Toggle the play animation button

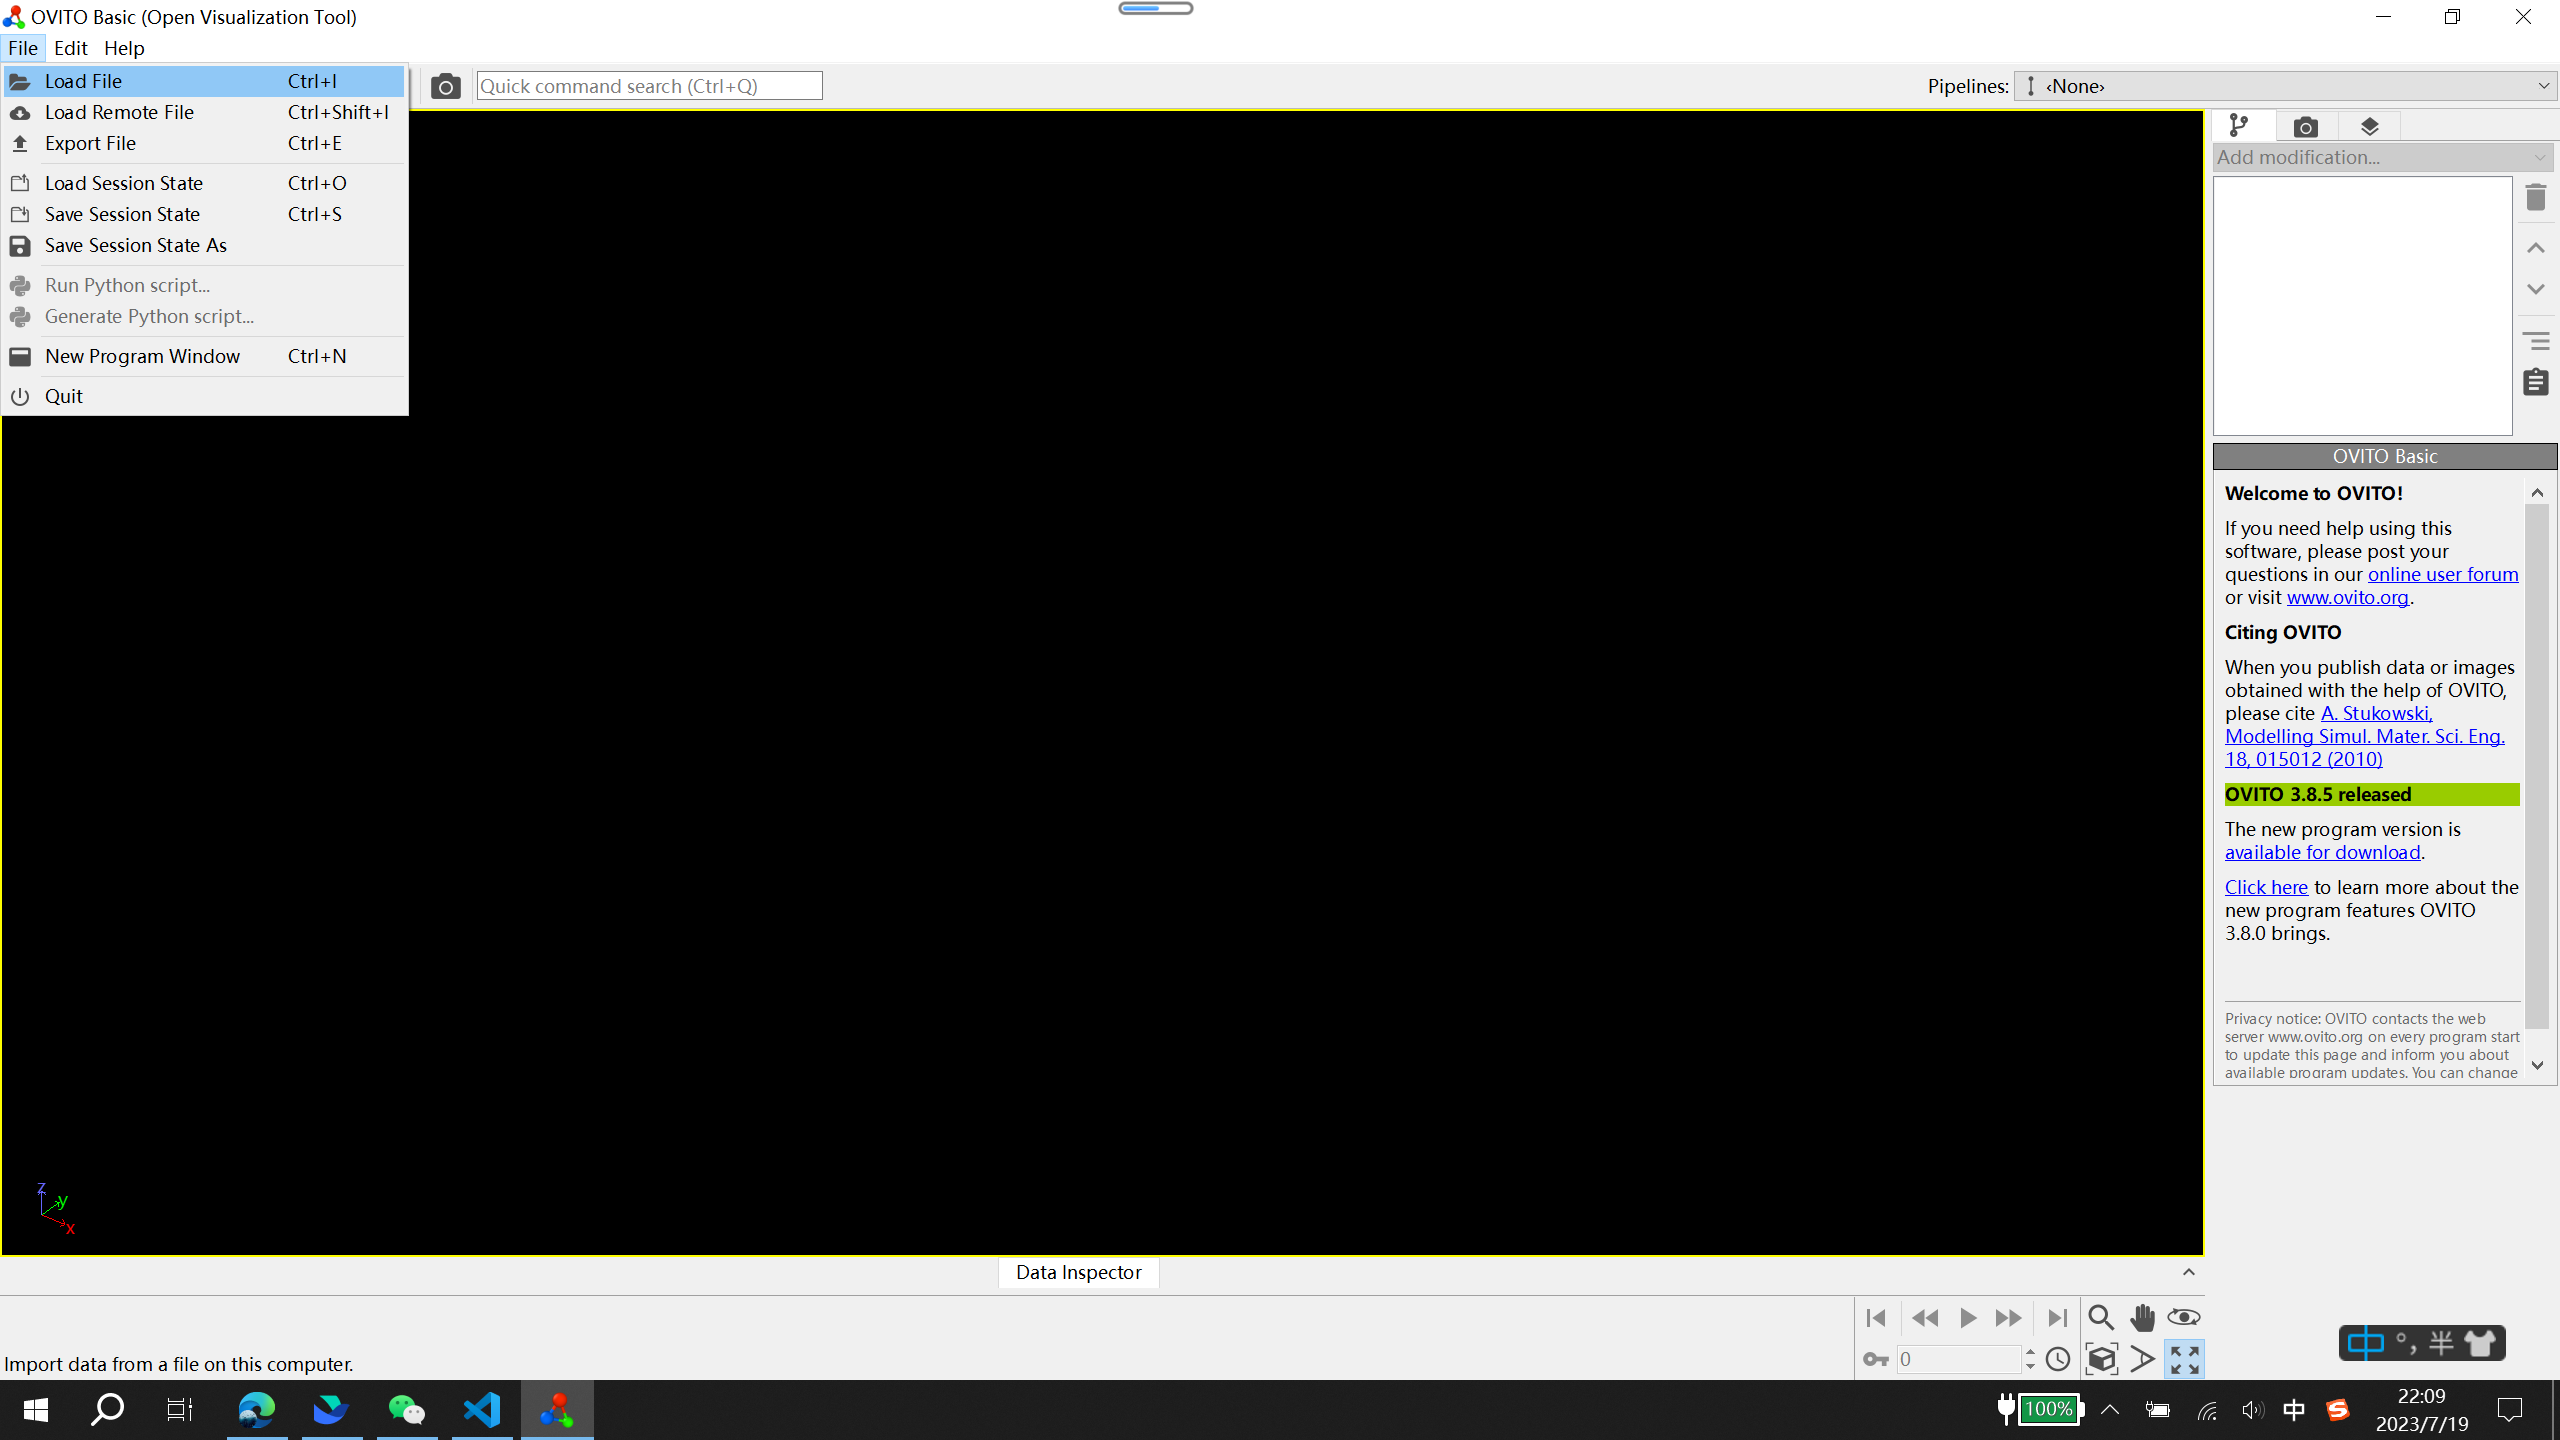click(x=1967, y=1317)
